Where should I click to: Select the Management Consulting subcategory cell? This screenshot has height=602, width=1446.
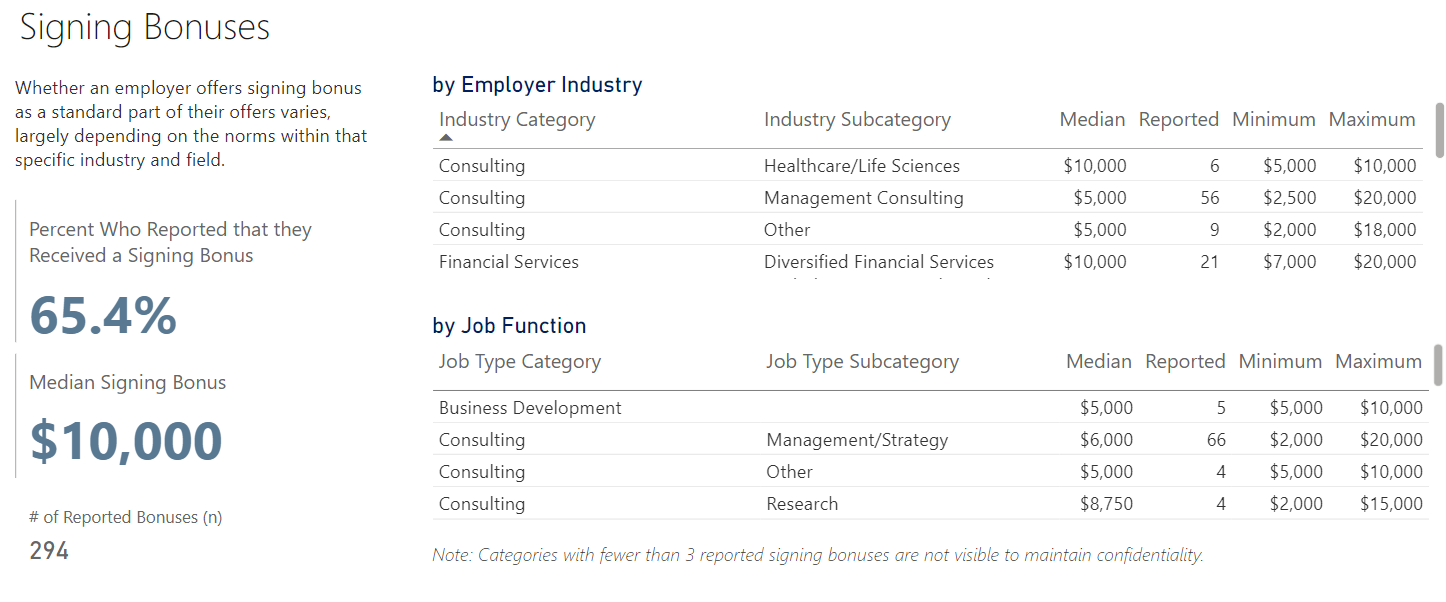point(863,198)
